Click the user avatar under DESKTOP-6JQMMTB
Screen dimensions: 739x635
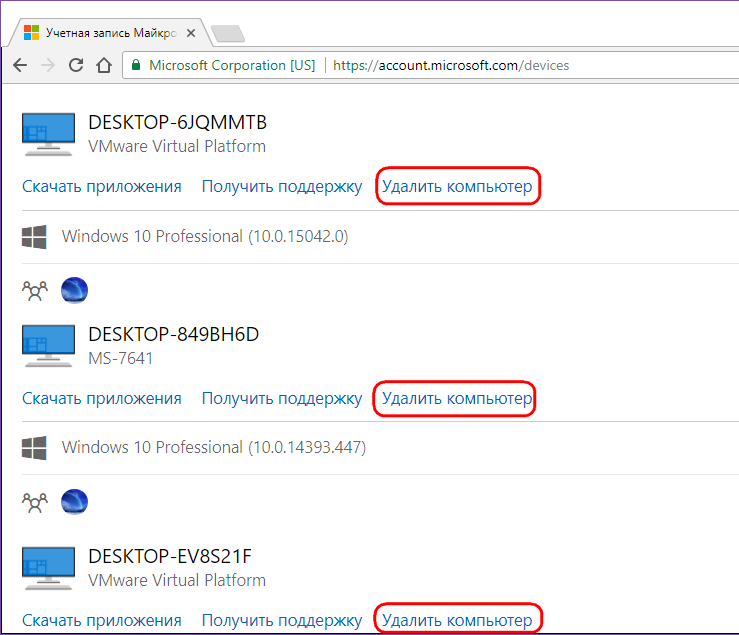[74, 290]
